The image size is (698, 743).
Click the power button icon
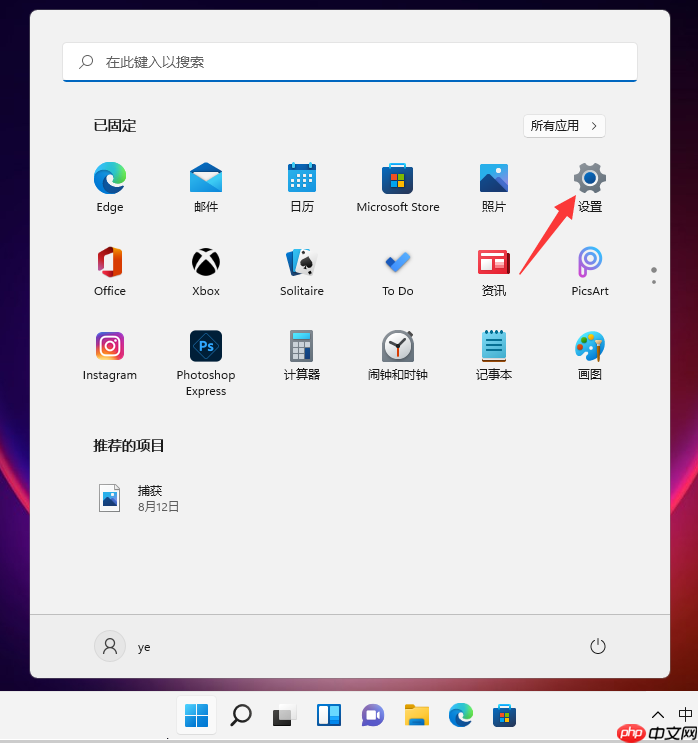point(598,646)
